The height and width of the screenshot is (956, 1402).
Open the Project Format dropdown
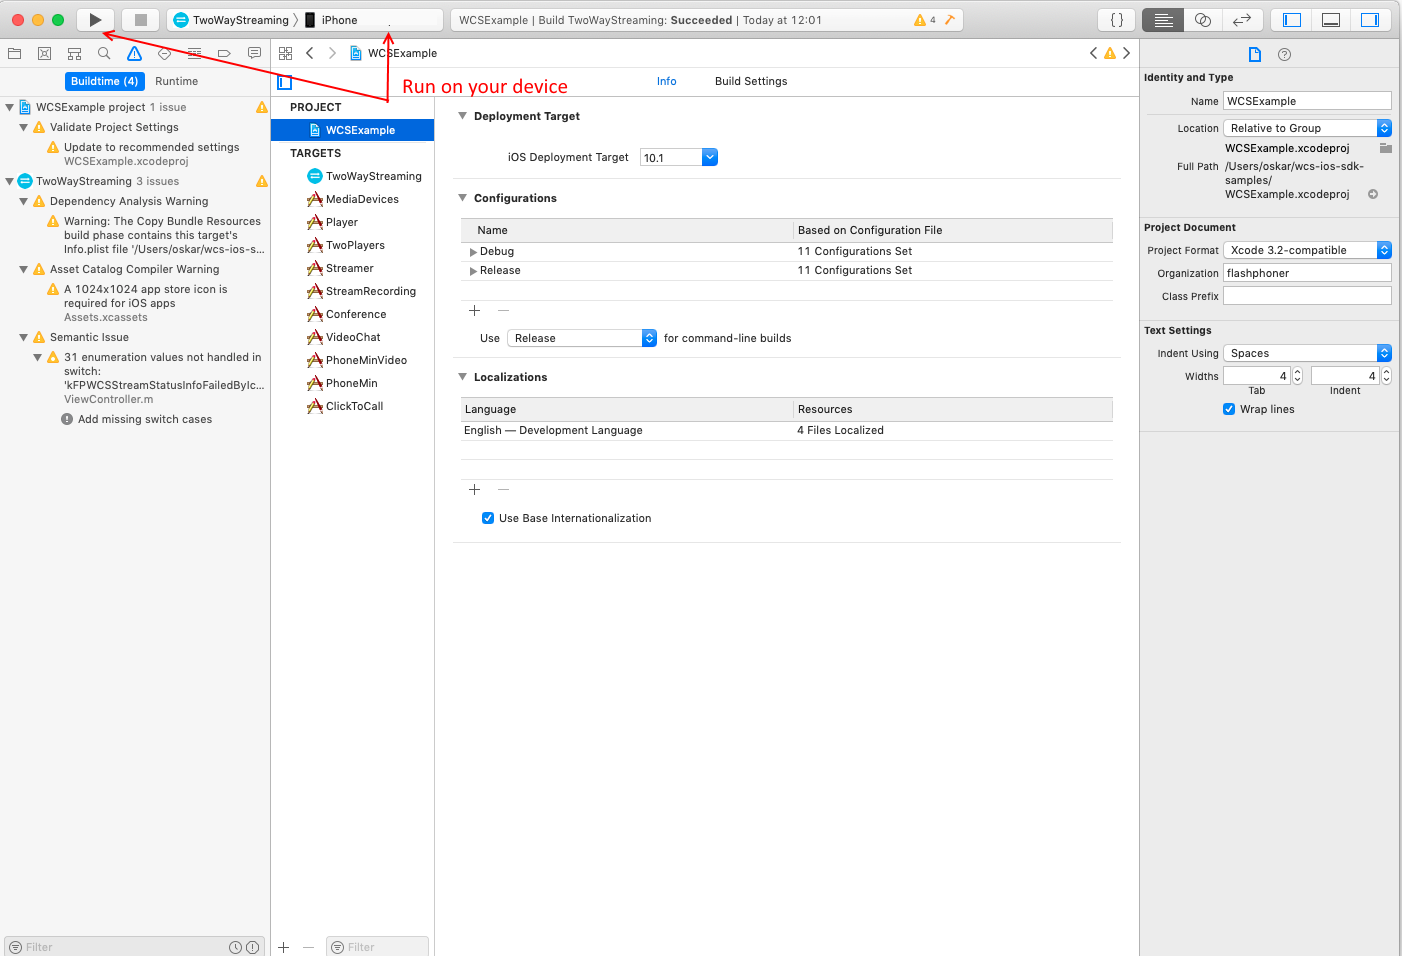[1307, 250]
